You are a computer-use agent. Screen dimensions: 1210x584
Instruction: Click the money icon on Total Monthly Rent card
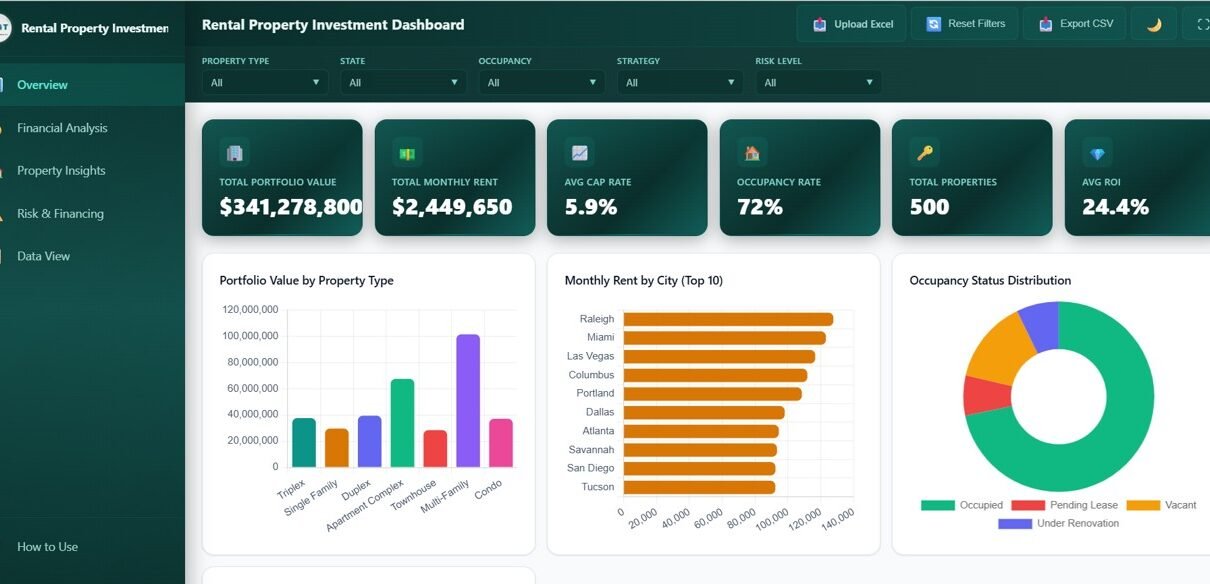(407, 153)
